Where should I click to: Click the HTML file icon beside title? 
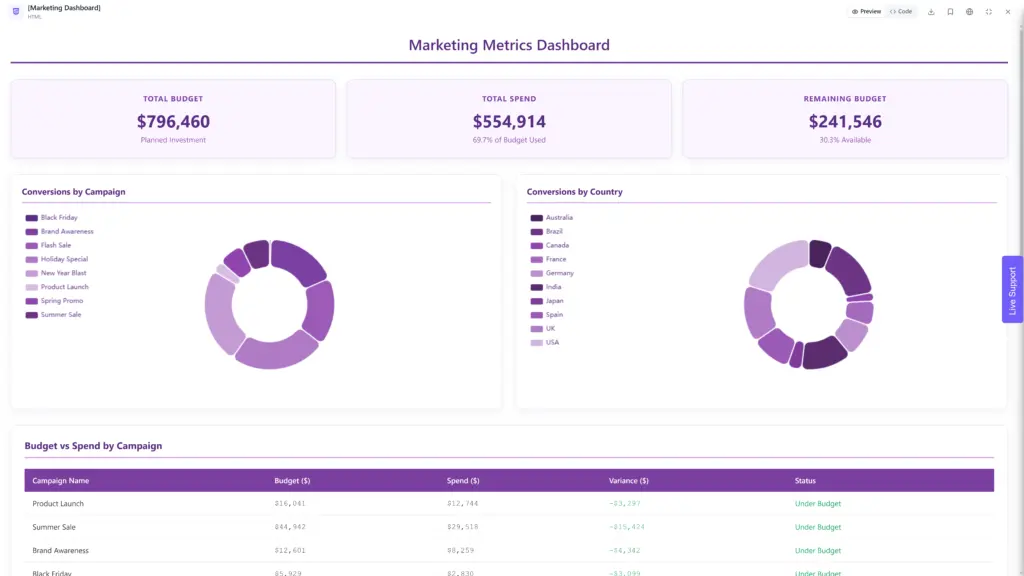coord(16,11)
